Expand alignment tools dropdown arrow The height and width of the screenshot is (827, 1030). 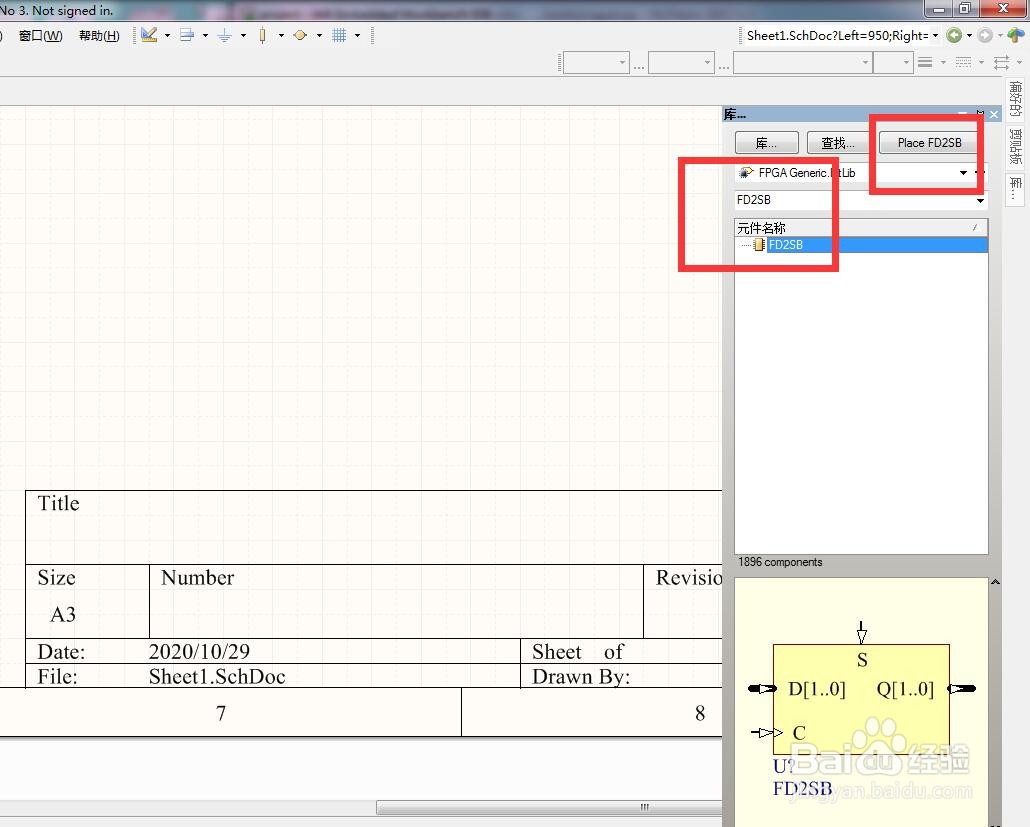coord(206,35)
